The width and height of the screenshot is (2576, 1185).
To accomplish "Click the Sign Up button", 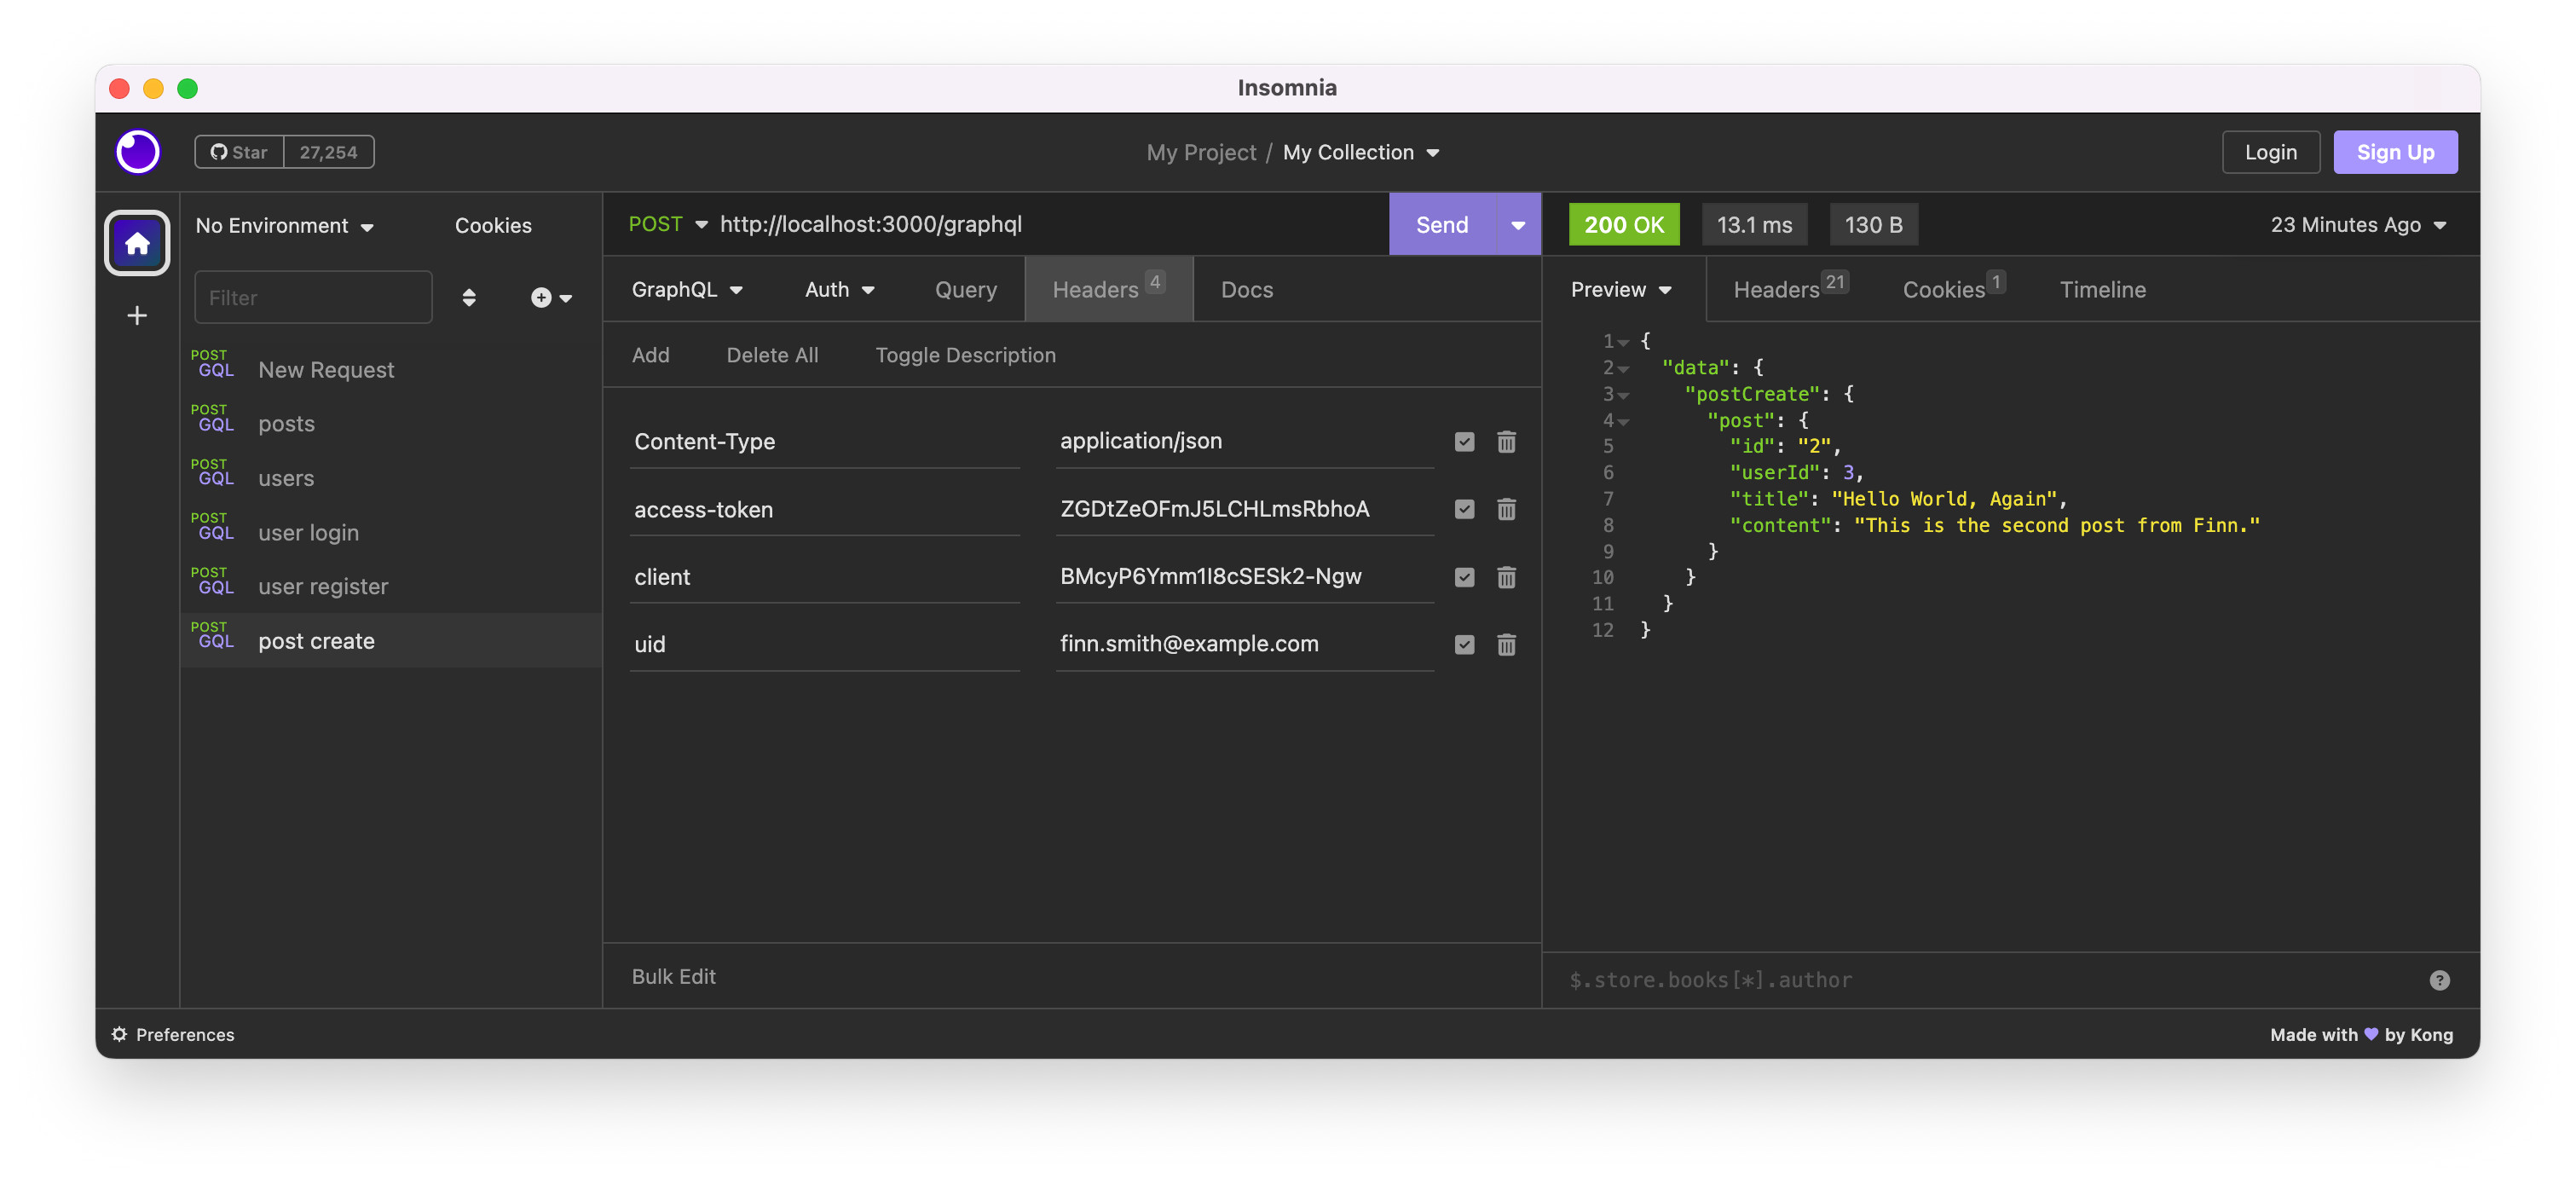I will [x=2395, y=152].
